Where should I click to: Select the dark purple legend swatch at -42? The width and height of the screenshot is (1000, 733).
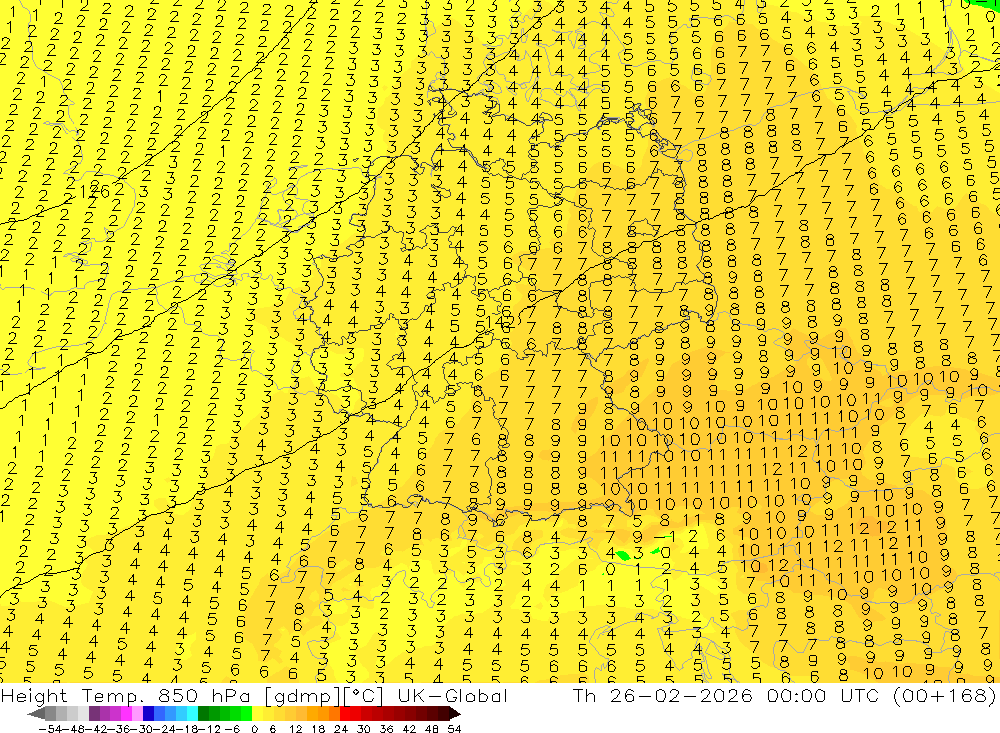(94, 714)
